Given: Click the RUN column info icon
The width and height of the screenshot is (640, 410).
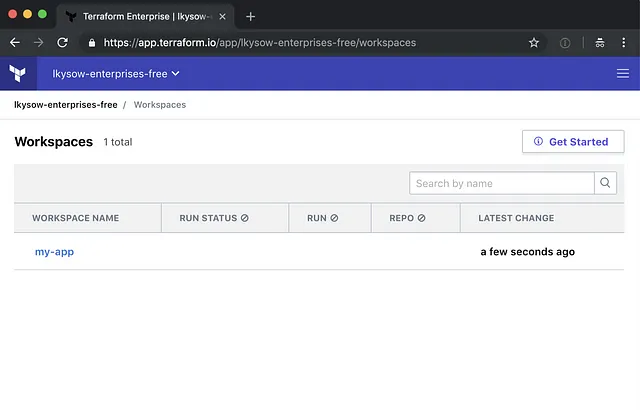Looking at the screenshot, I should [334, 218].
